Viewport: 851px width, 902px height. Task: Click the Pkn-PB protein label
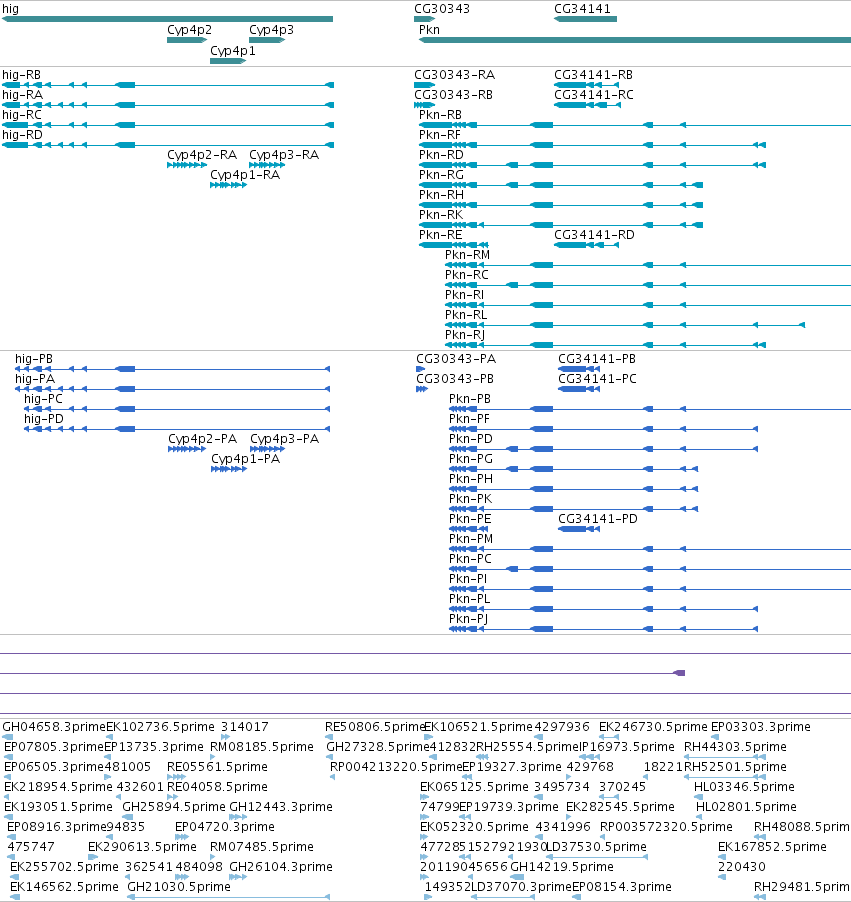pos(470,399)
